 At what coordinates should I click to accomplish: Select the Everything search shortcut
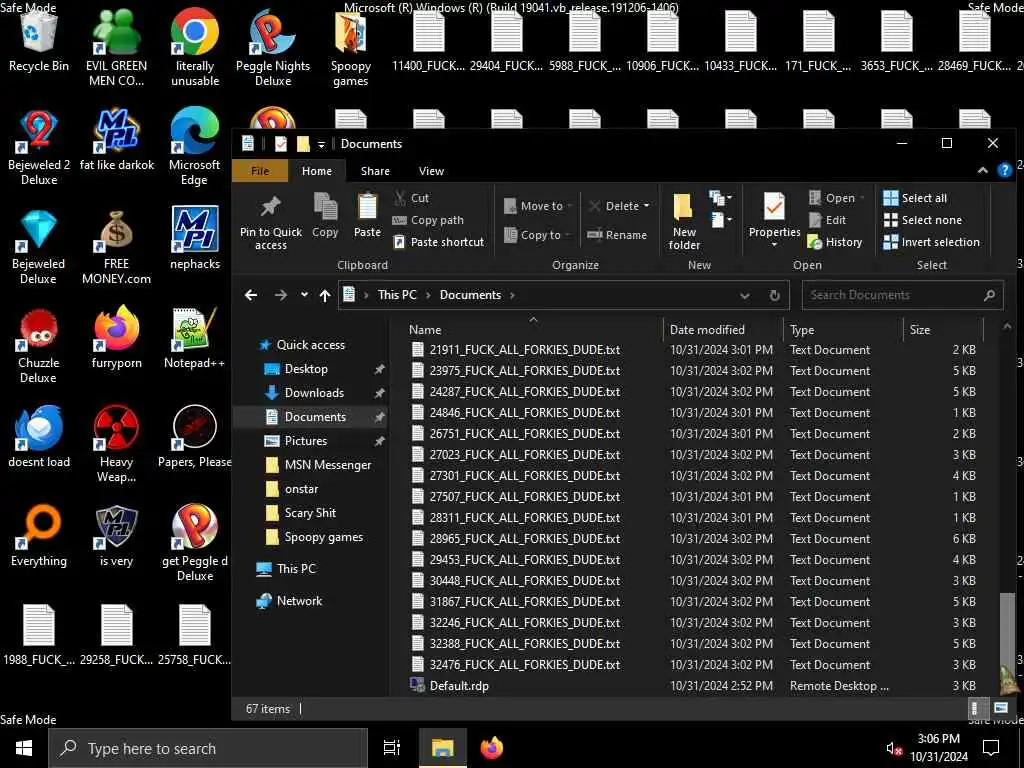(39, 536)
